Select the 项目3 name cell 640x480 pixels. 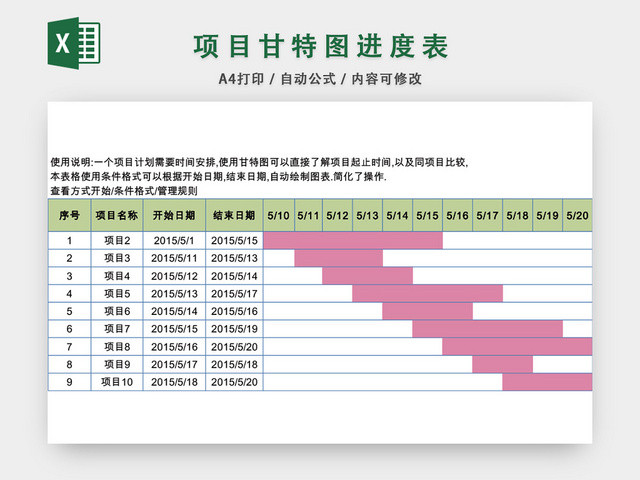tap(117, 258)
